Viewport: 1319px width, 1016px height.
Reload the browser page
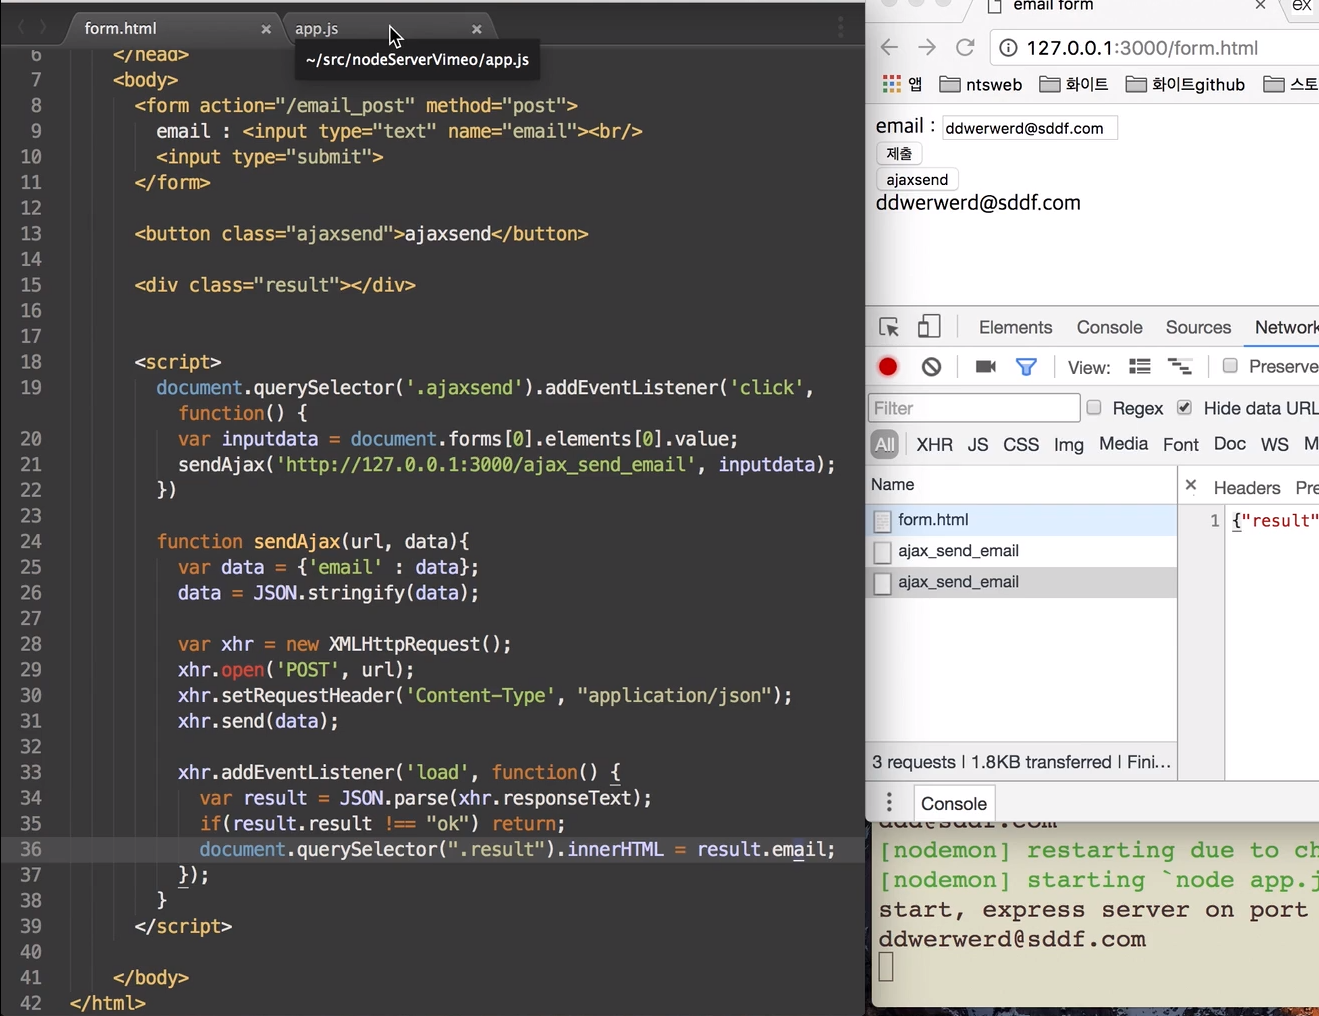tap(965, 47)
